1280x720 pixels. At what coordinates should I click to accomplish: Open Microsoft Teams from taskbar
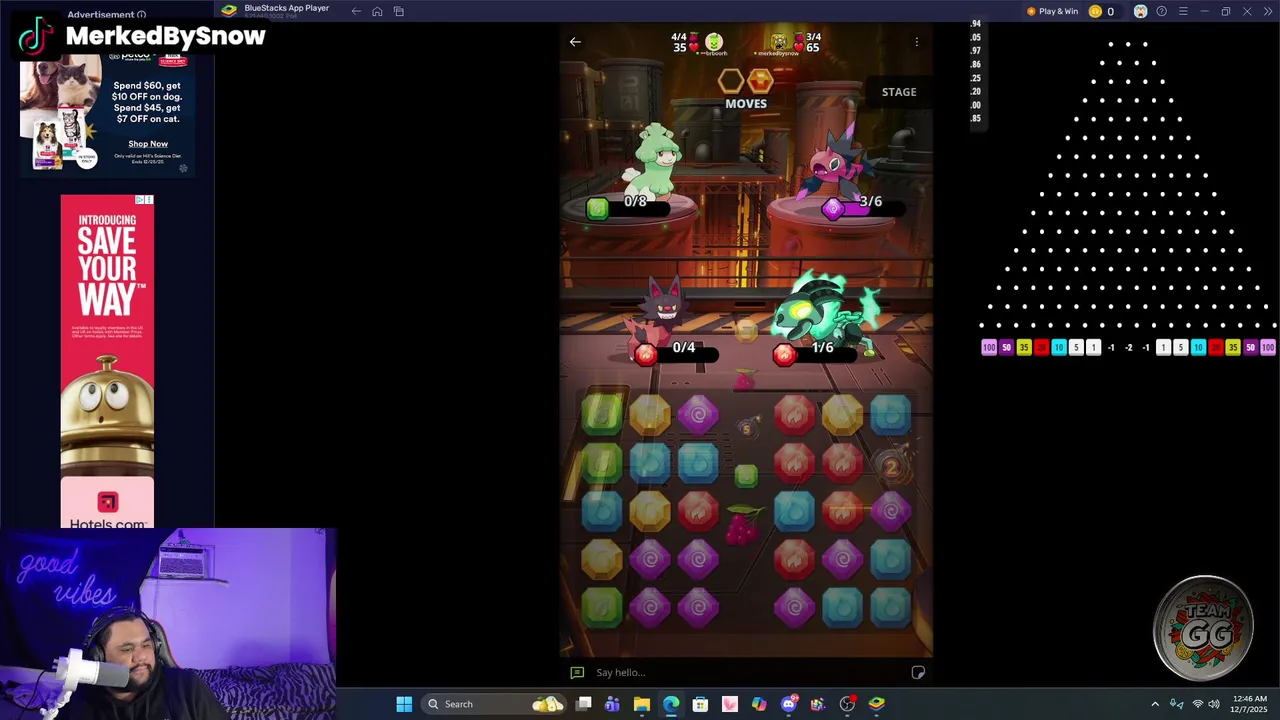pos(612,704)
